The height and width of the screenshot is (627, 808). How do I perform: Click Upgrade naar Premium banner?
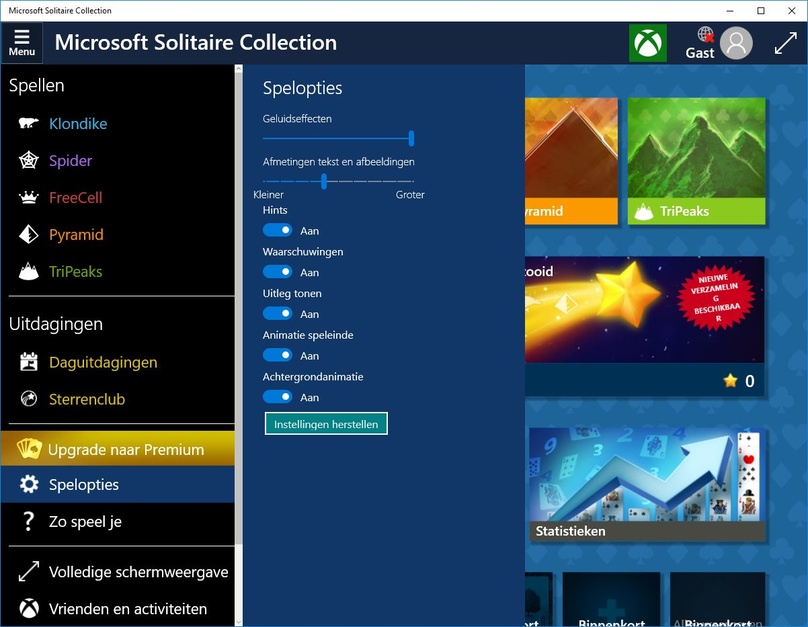(x=117, y=449)
